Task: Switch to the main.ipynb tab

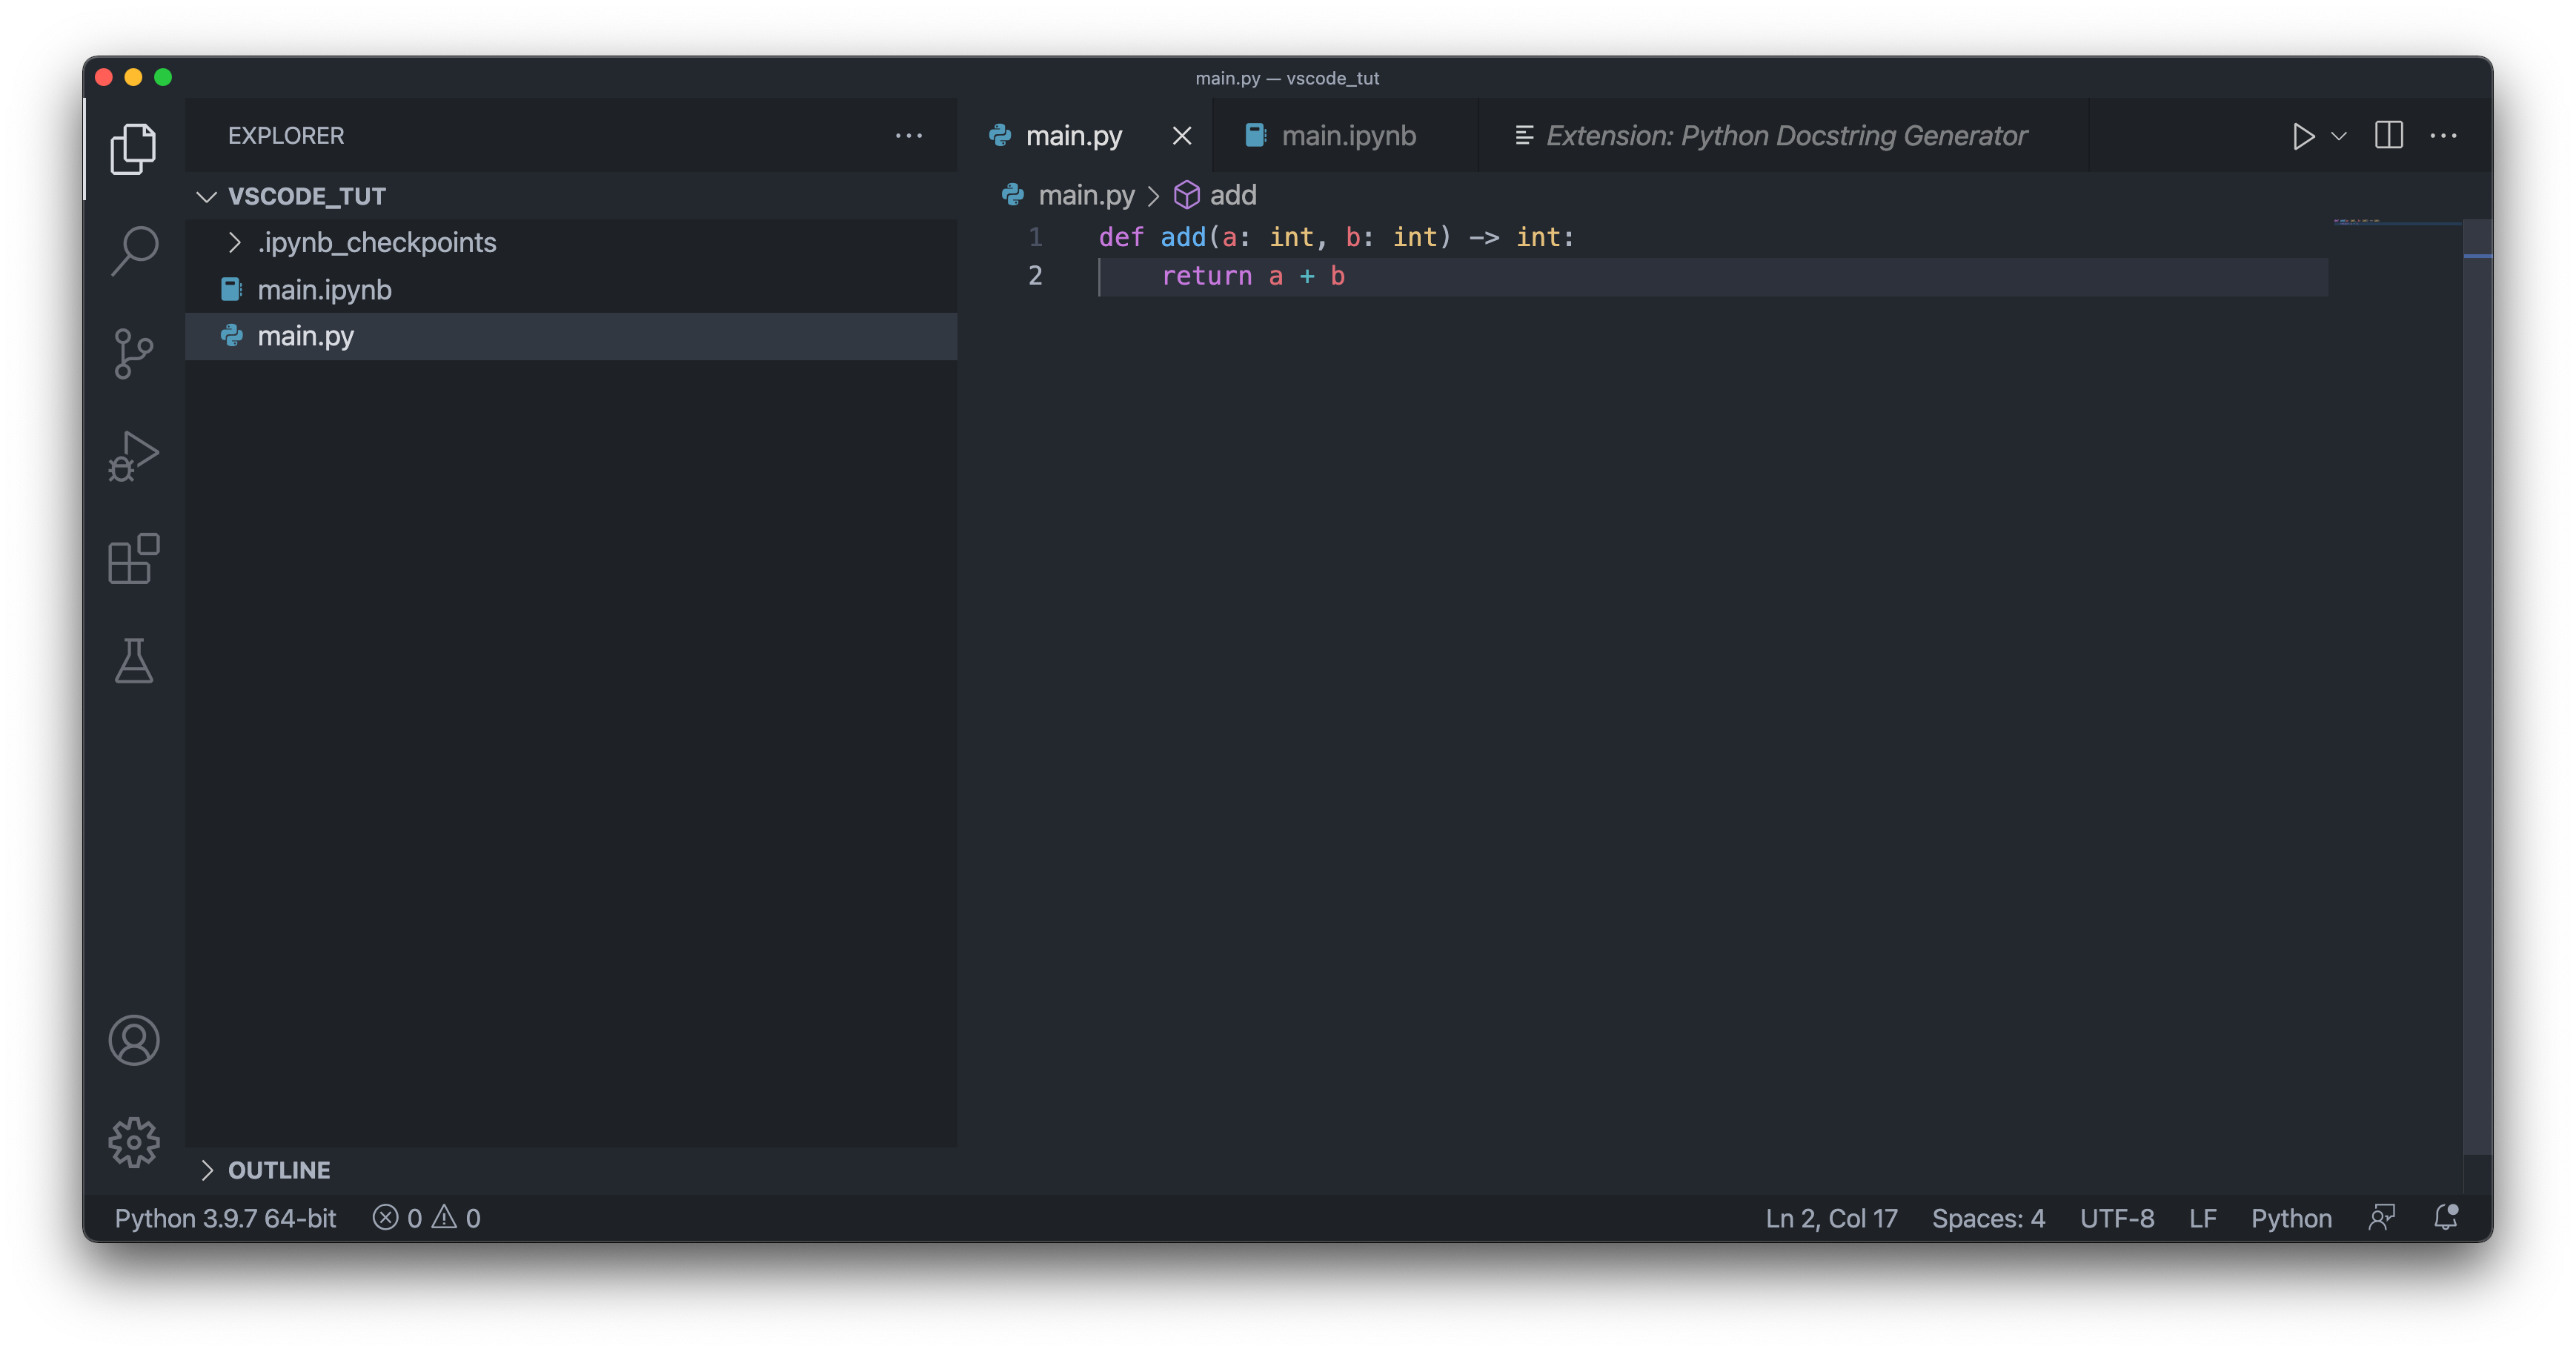Action: pos(1347,136)
